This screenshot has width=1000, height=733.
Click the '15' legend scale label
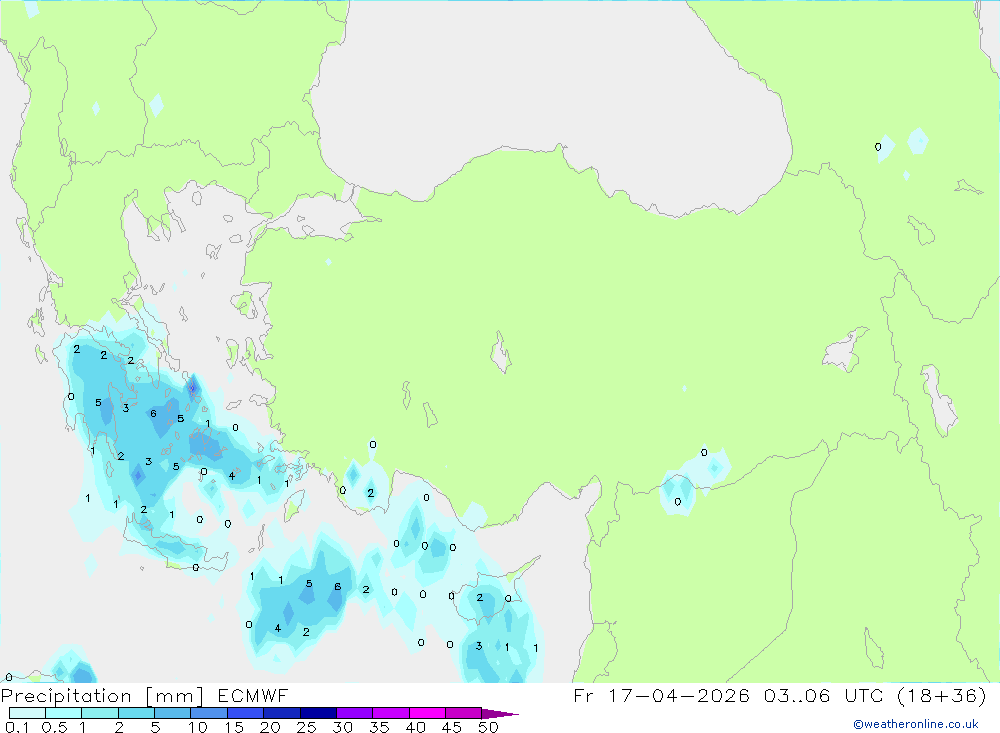[234, 727]
